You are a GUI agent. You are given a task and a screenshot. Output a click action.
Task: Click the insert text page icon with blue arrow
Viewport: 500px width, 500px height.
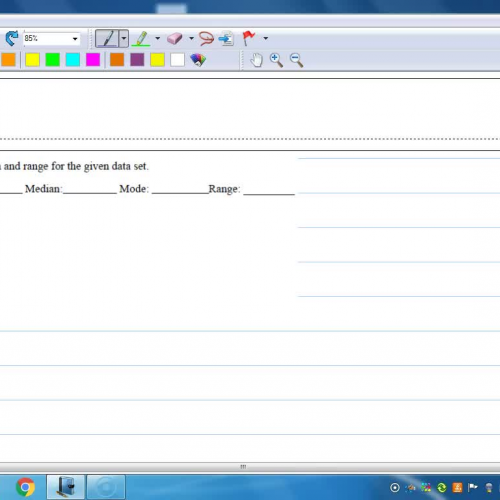226,39
